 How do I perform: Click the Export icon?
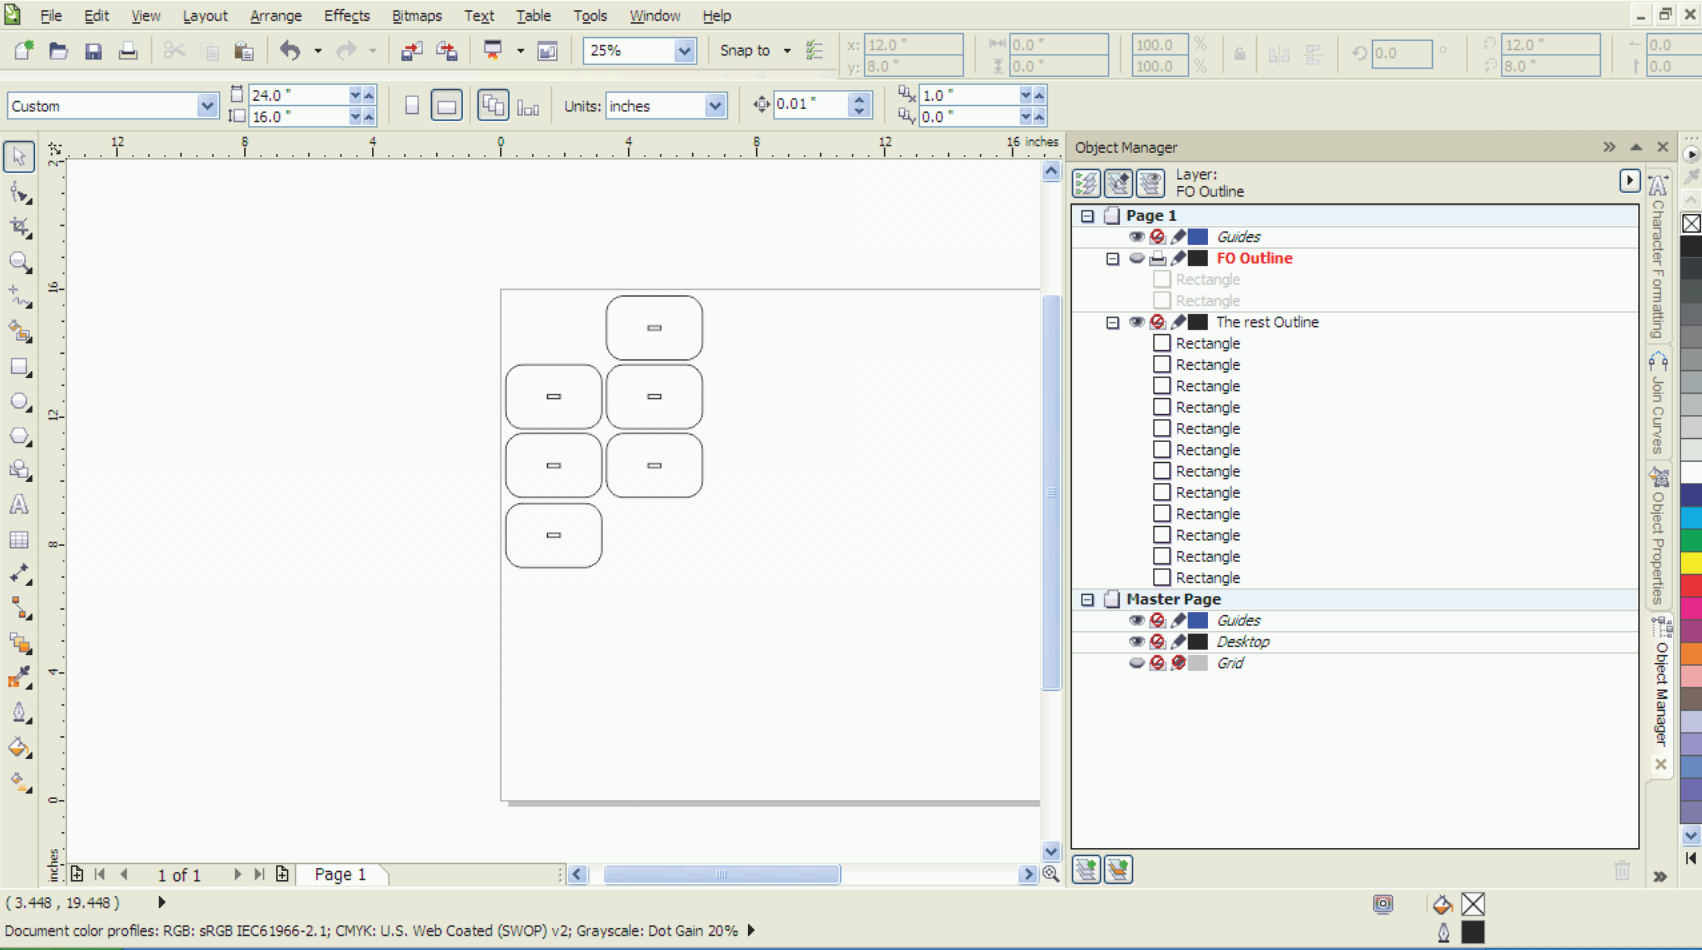point(447,51)
